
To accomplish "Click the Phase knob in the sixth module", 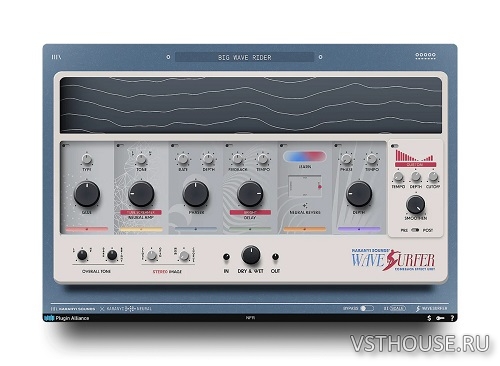I will click(346, 160).
